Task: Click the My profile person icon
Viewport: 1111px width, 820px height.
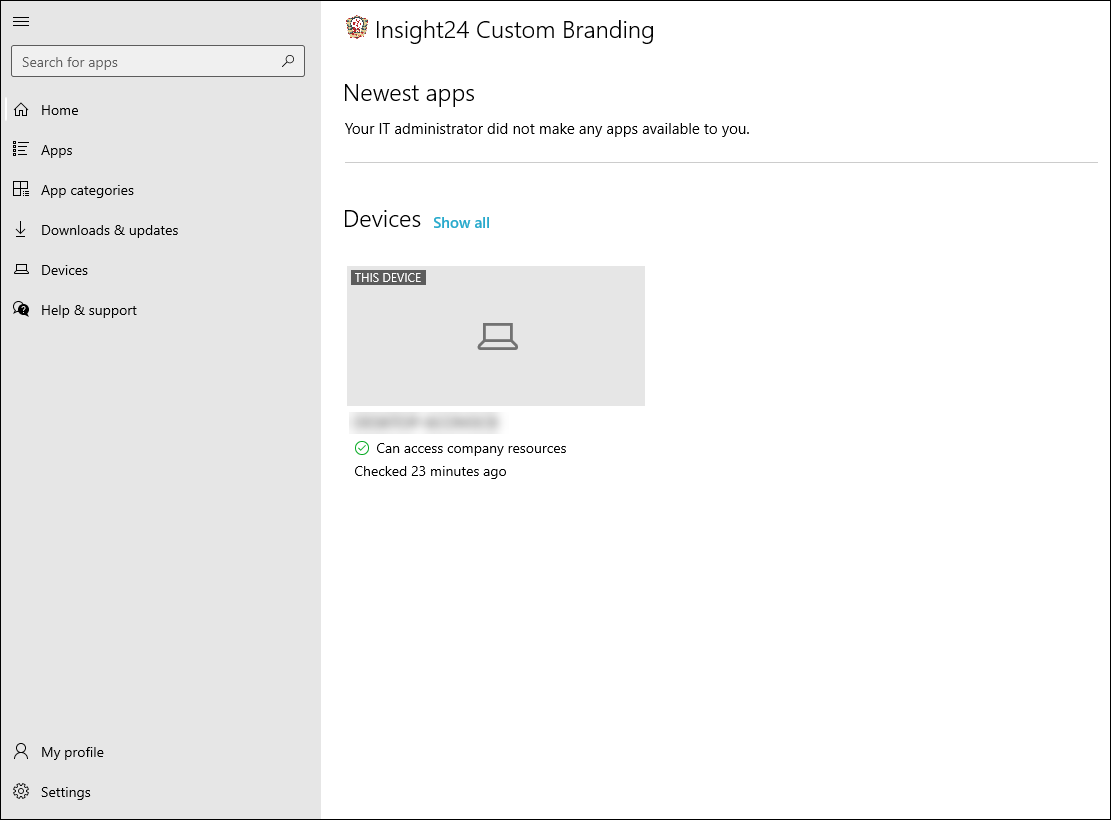Action: [x=21, y=752]
